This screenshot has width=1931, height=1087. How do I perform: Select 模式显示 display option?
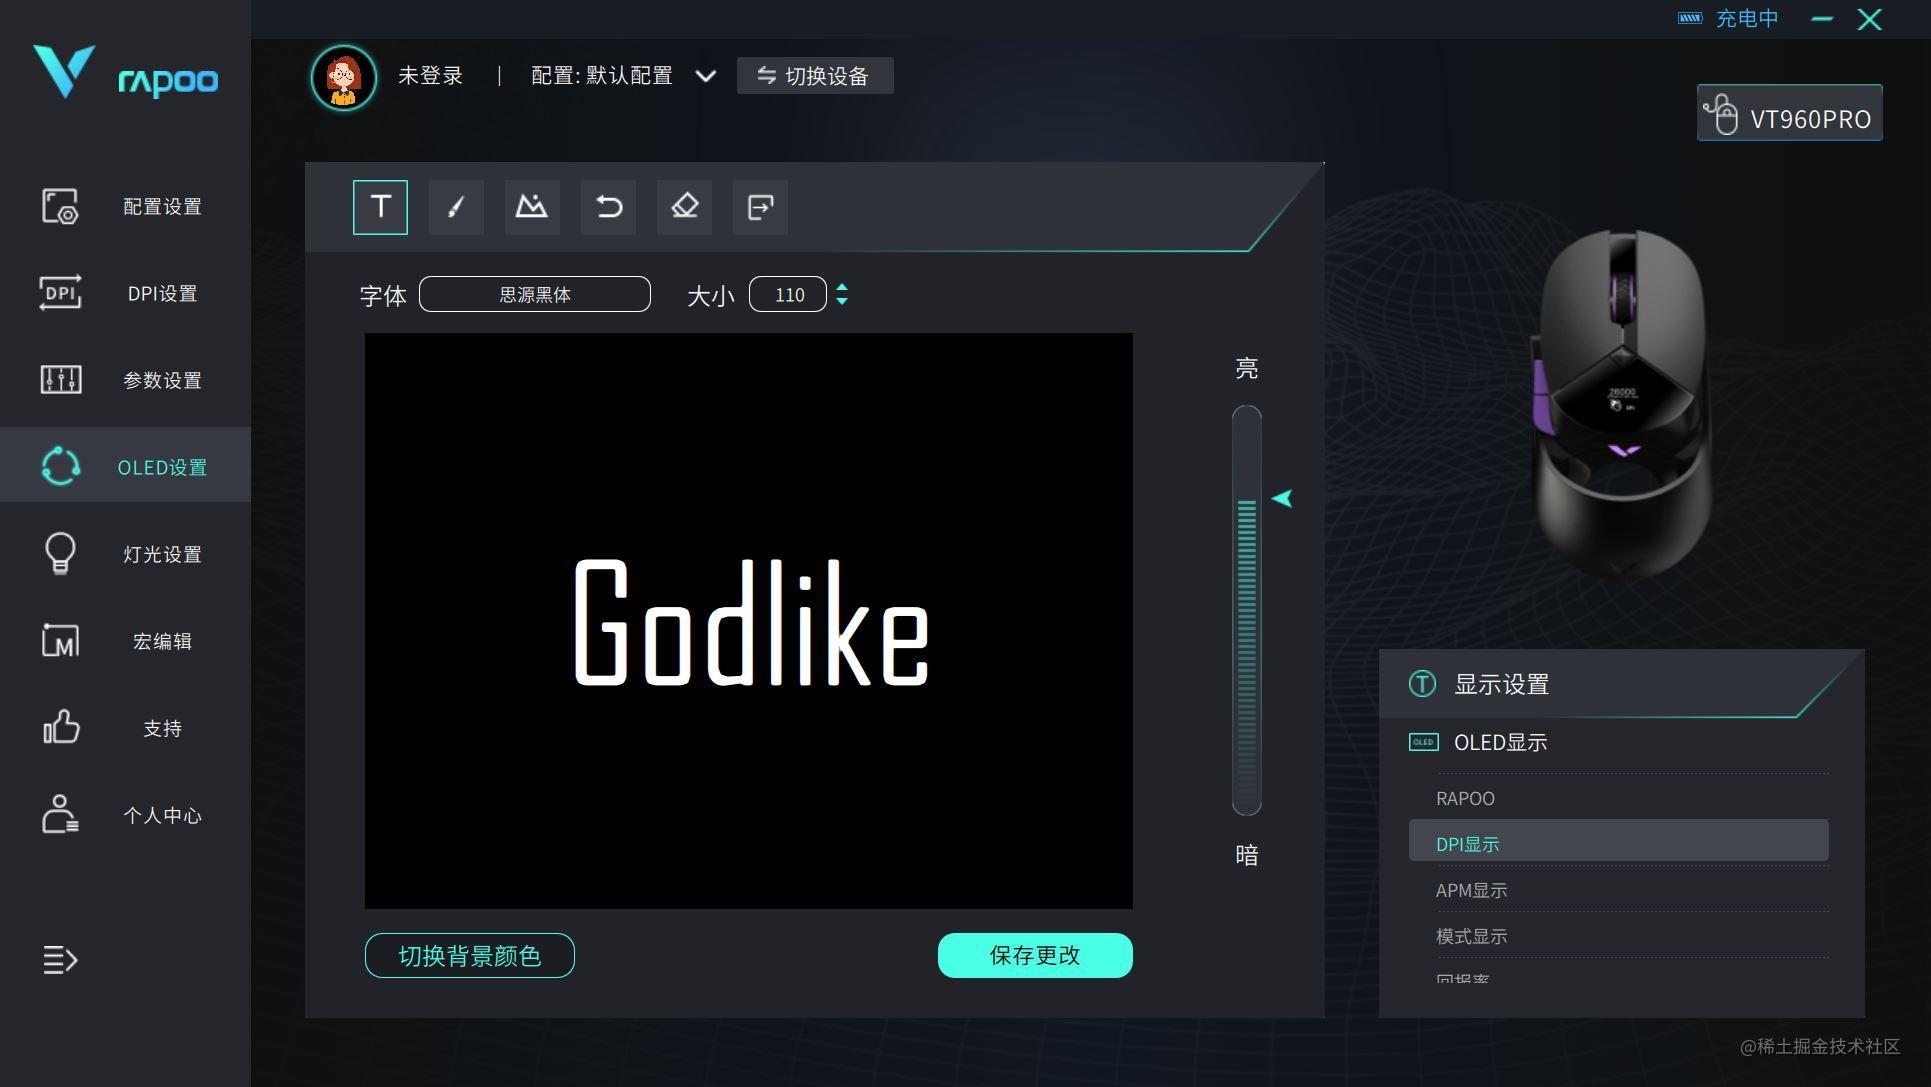click(x=1619, y=936)
